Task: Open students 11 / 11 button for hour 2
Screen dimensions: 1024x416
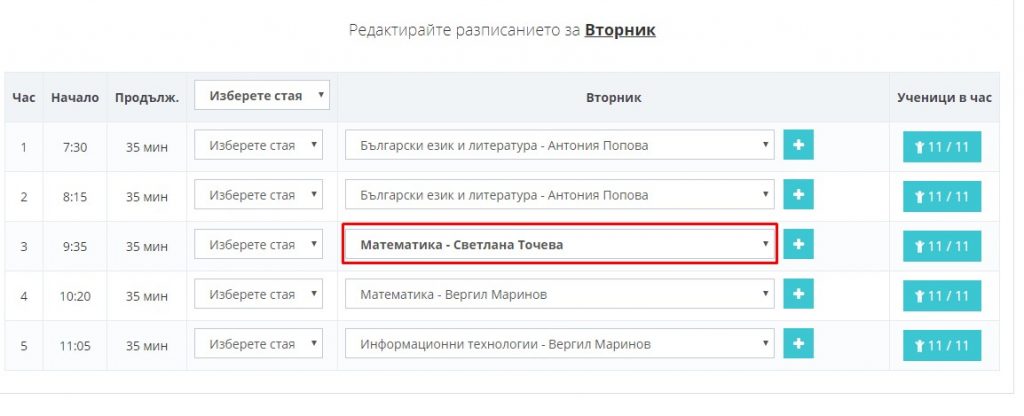Action: click(942, 197)
